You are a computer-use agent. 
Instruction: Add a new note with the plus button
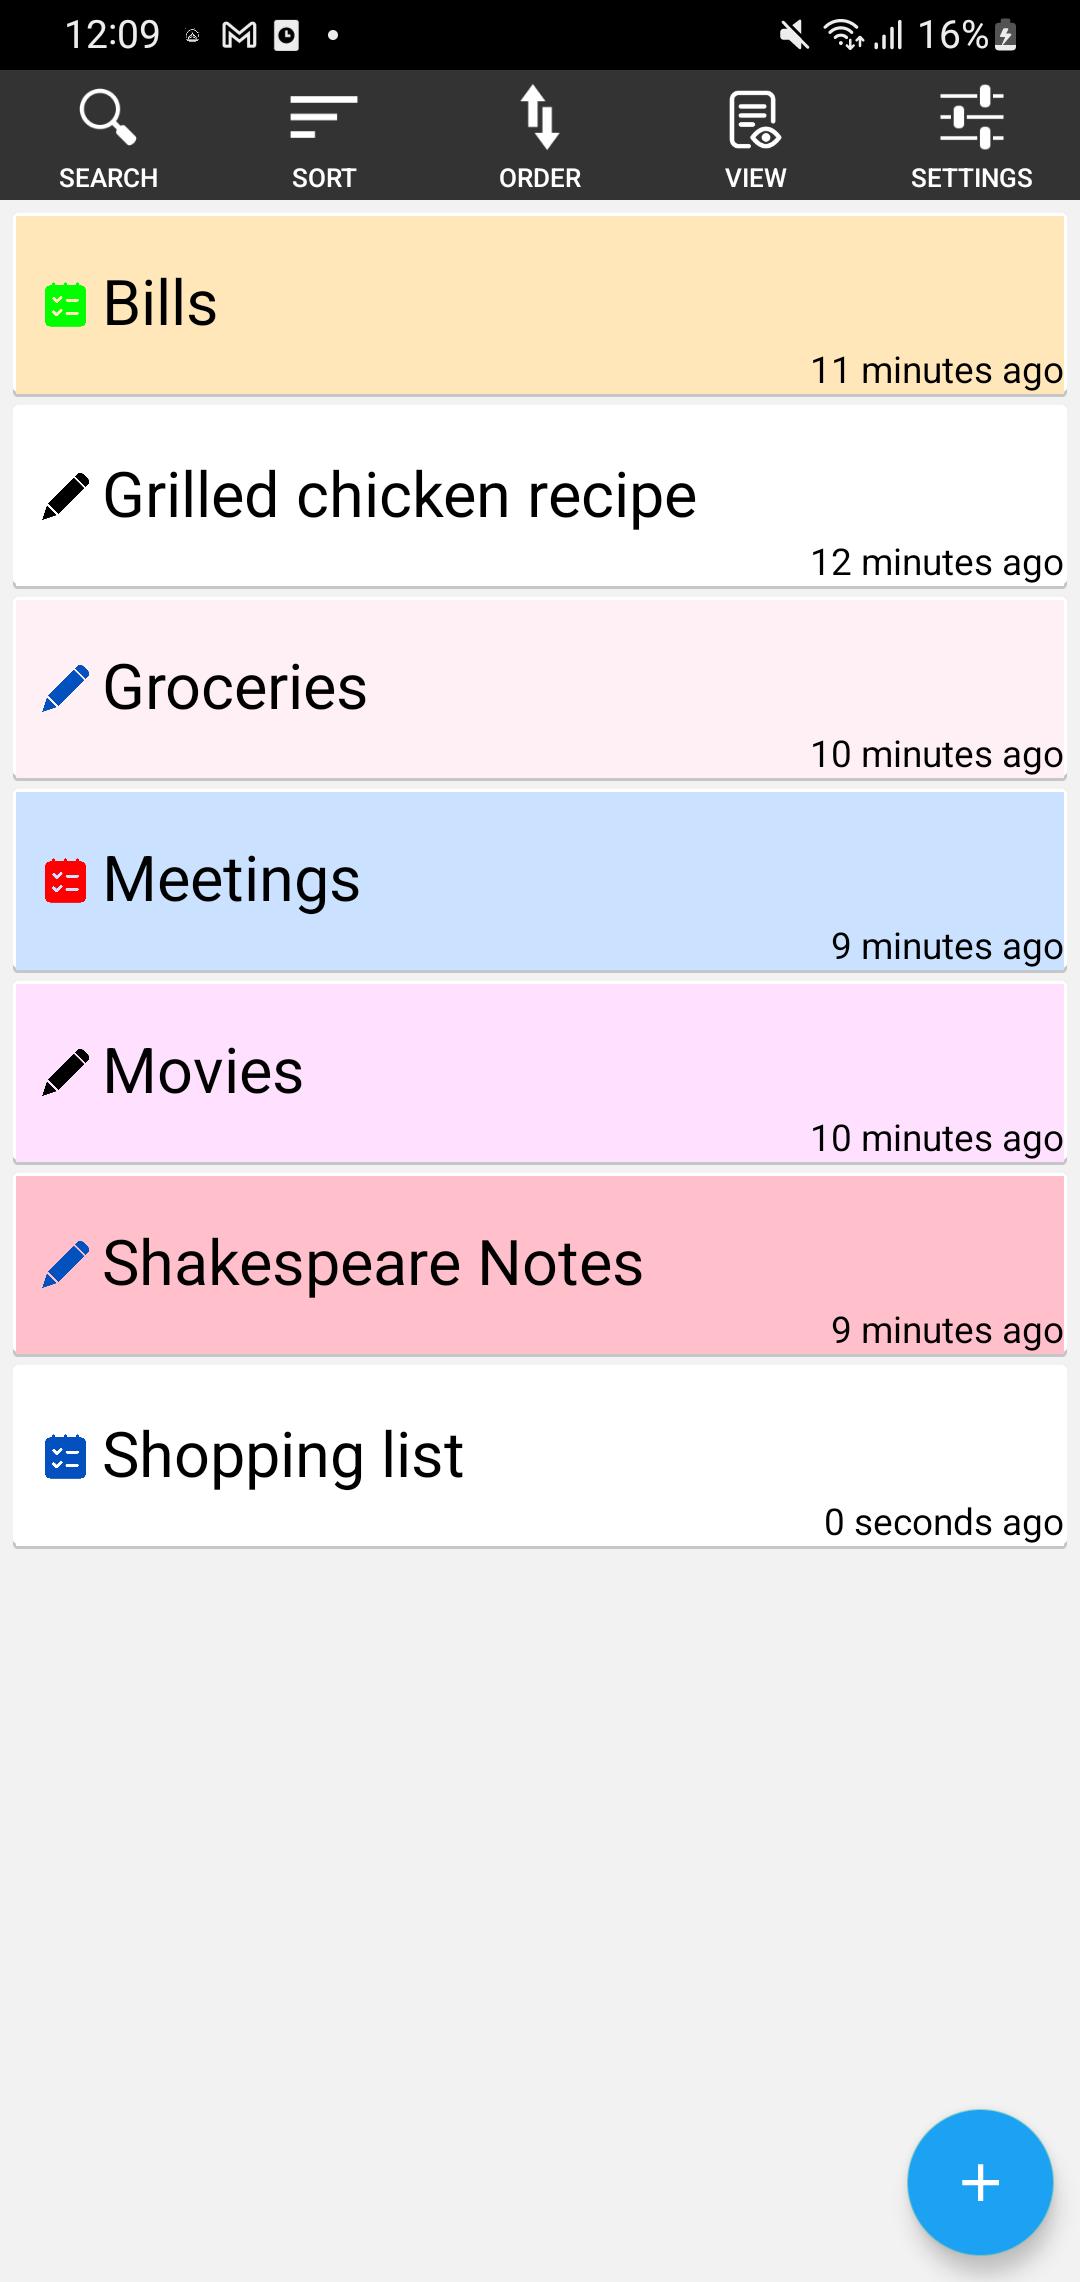pyautogui.click(x=980, y=2182)
